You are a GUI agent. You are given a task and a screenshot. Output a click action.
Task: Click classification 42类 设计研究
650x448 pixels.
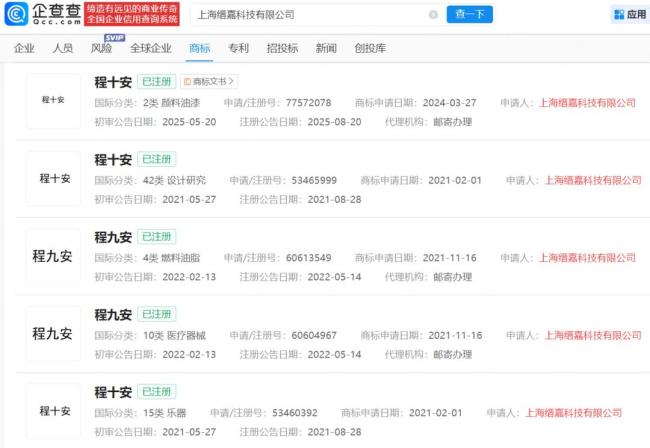click(174, 180)
